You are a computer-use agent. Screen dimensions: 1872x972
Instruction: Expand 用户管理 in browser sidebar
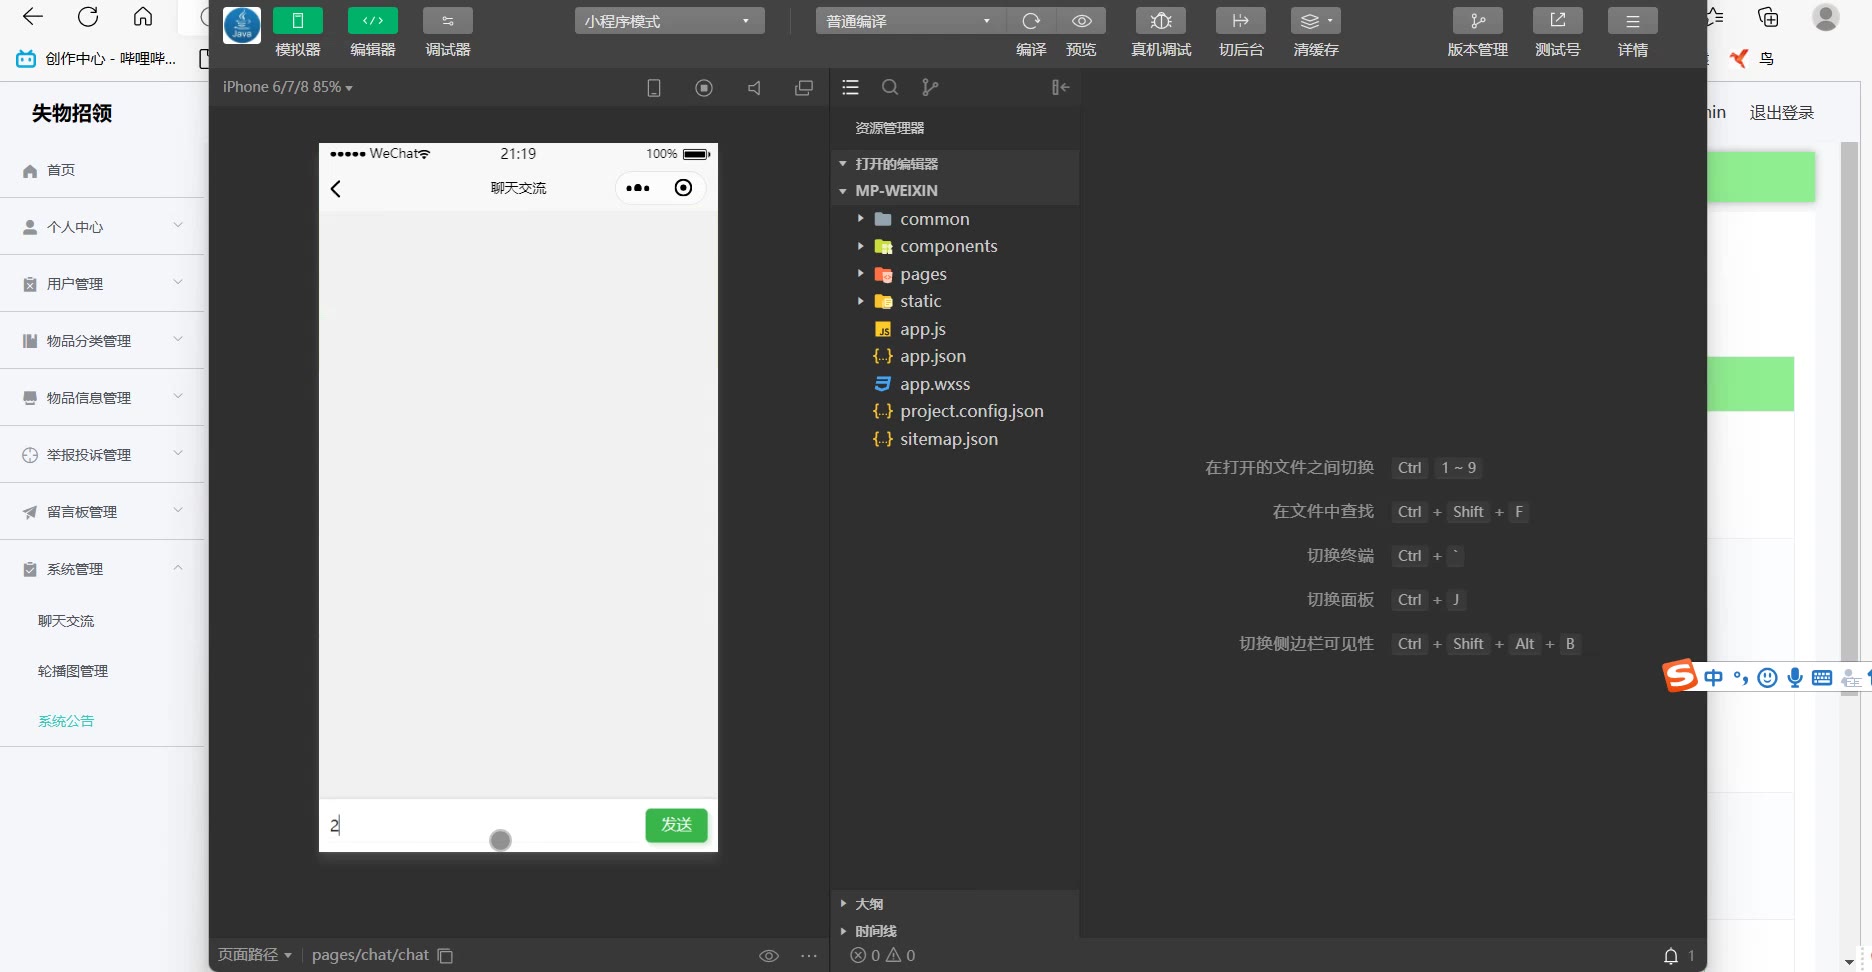pyautogui.click(x=102, y=284)
